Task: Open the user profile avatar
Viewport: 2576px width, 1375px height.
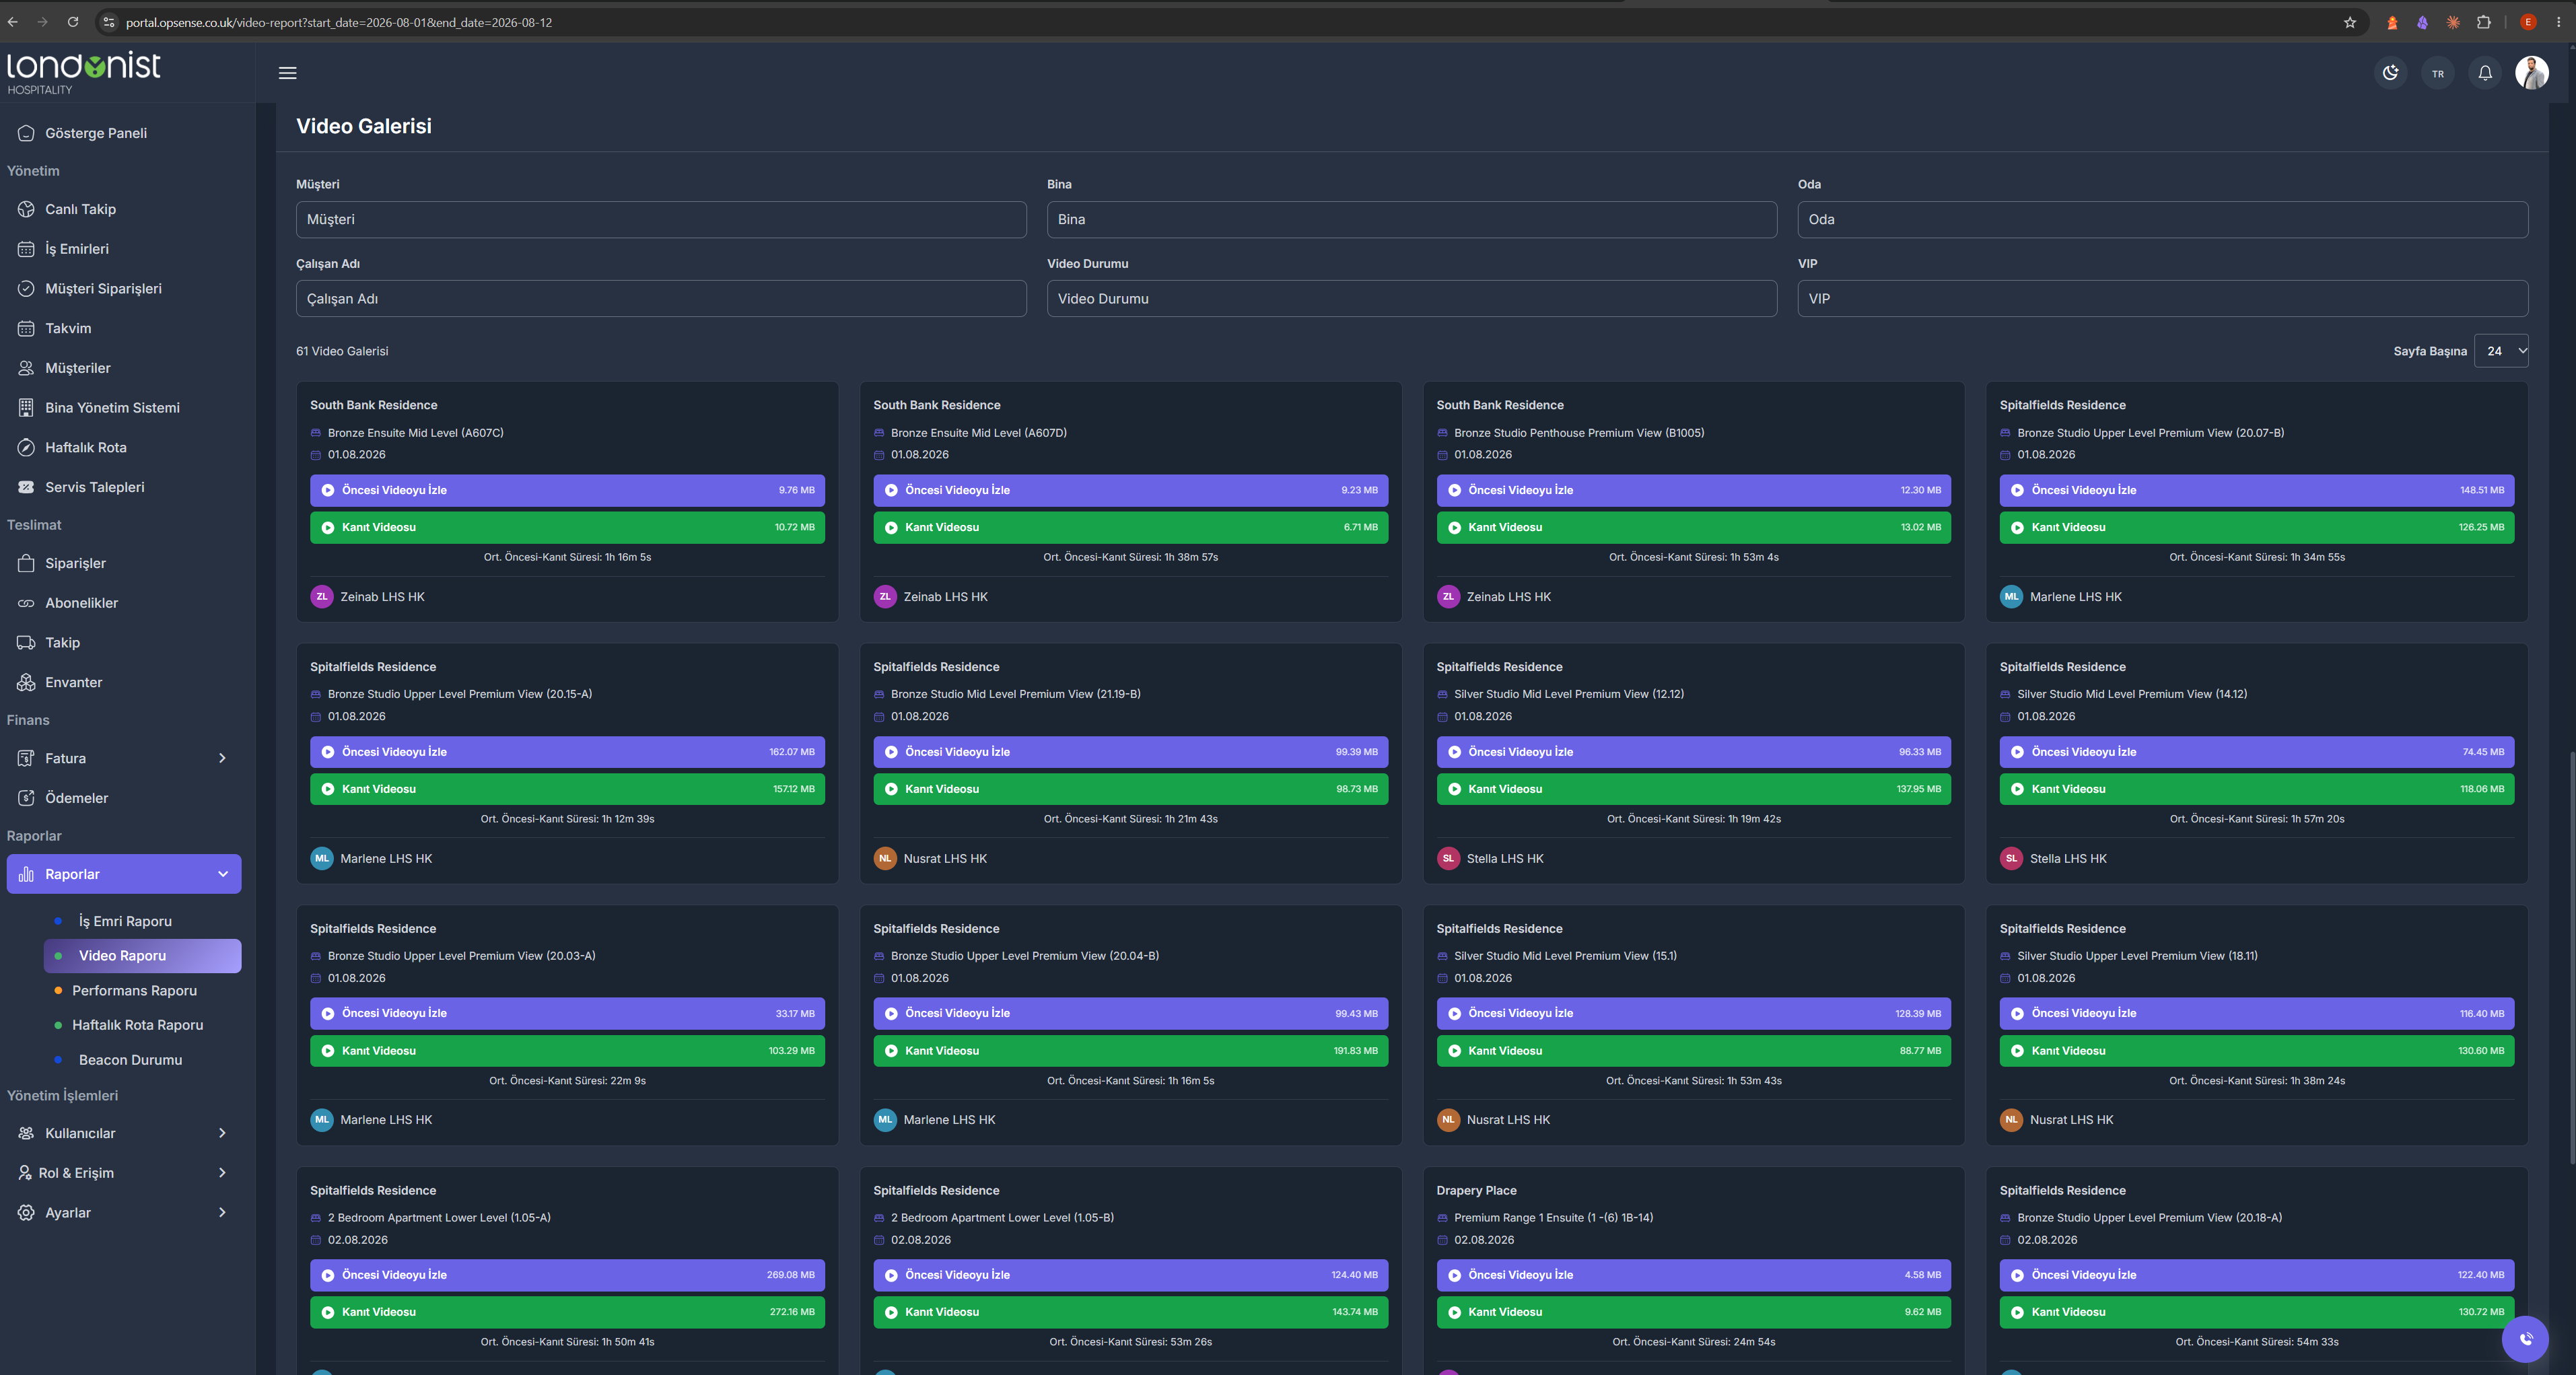Action: pyautogui.click(x=2532, y=73)
